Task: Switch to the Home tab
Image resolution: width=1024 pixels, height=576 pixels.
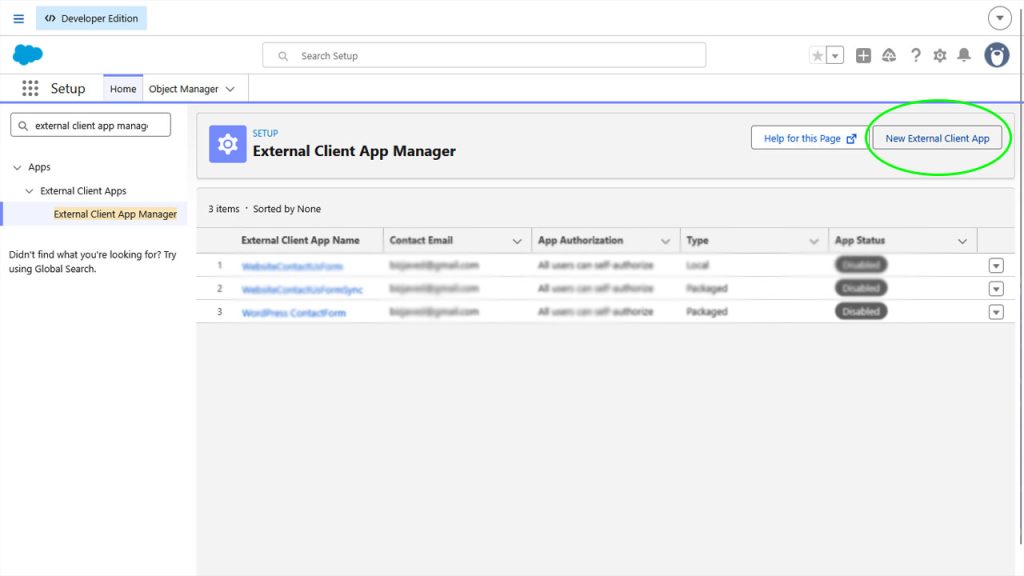Action: coord(123,89)
